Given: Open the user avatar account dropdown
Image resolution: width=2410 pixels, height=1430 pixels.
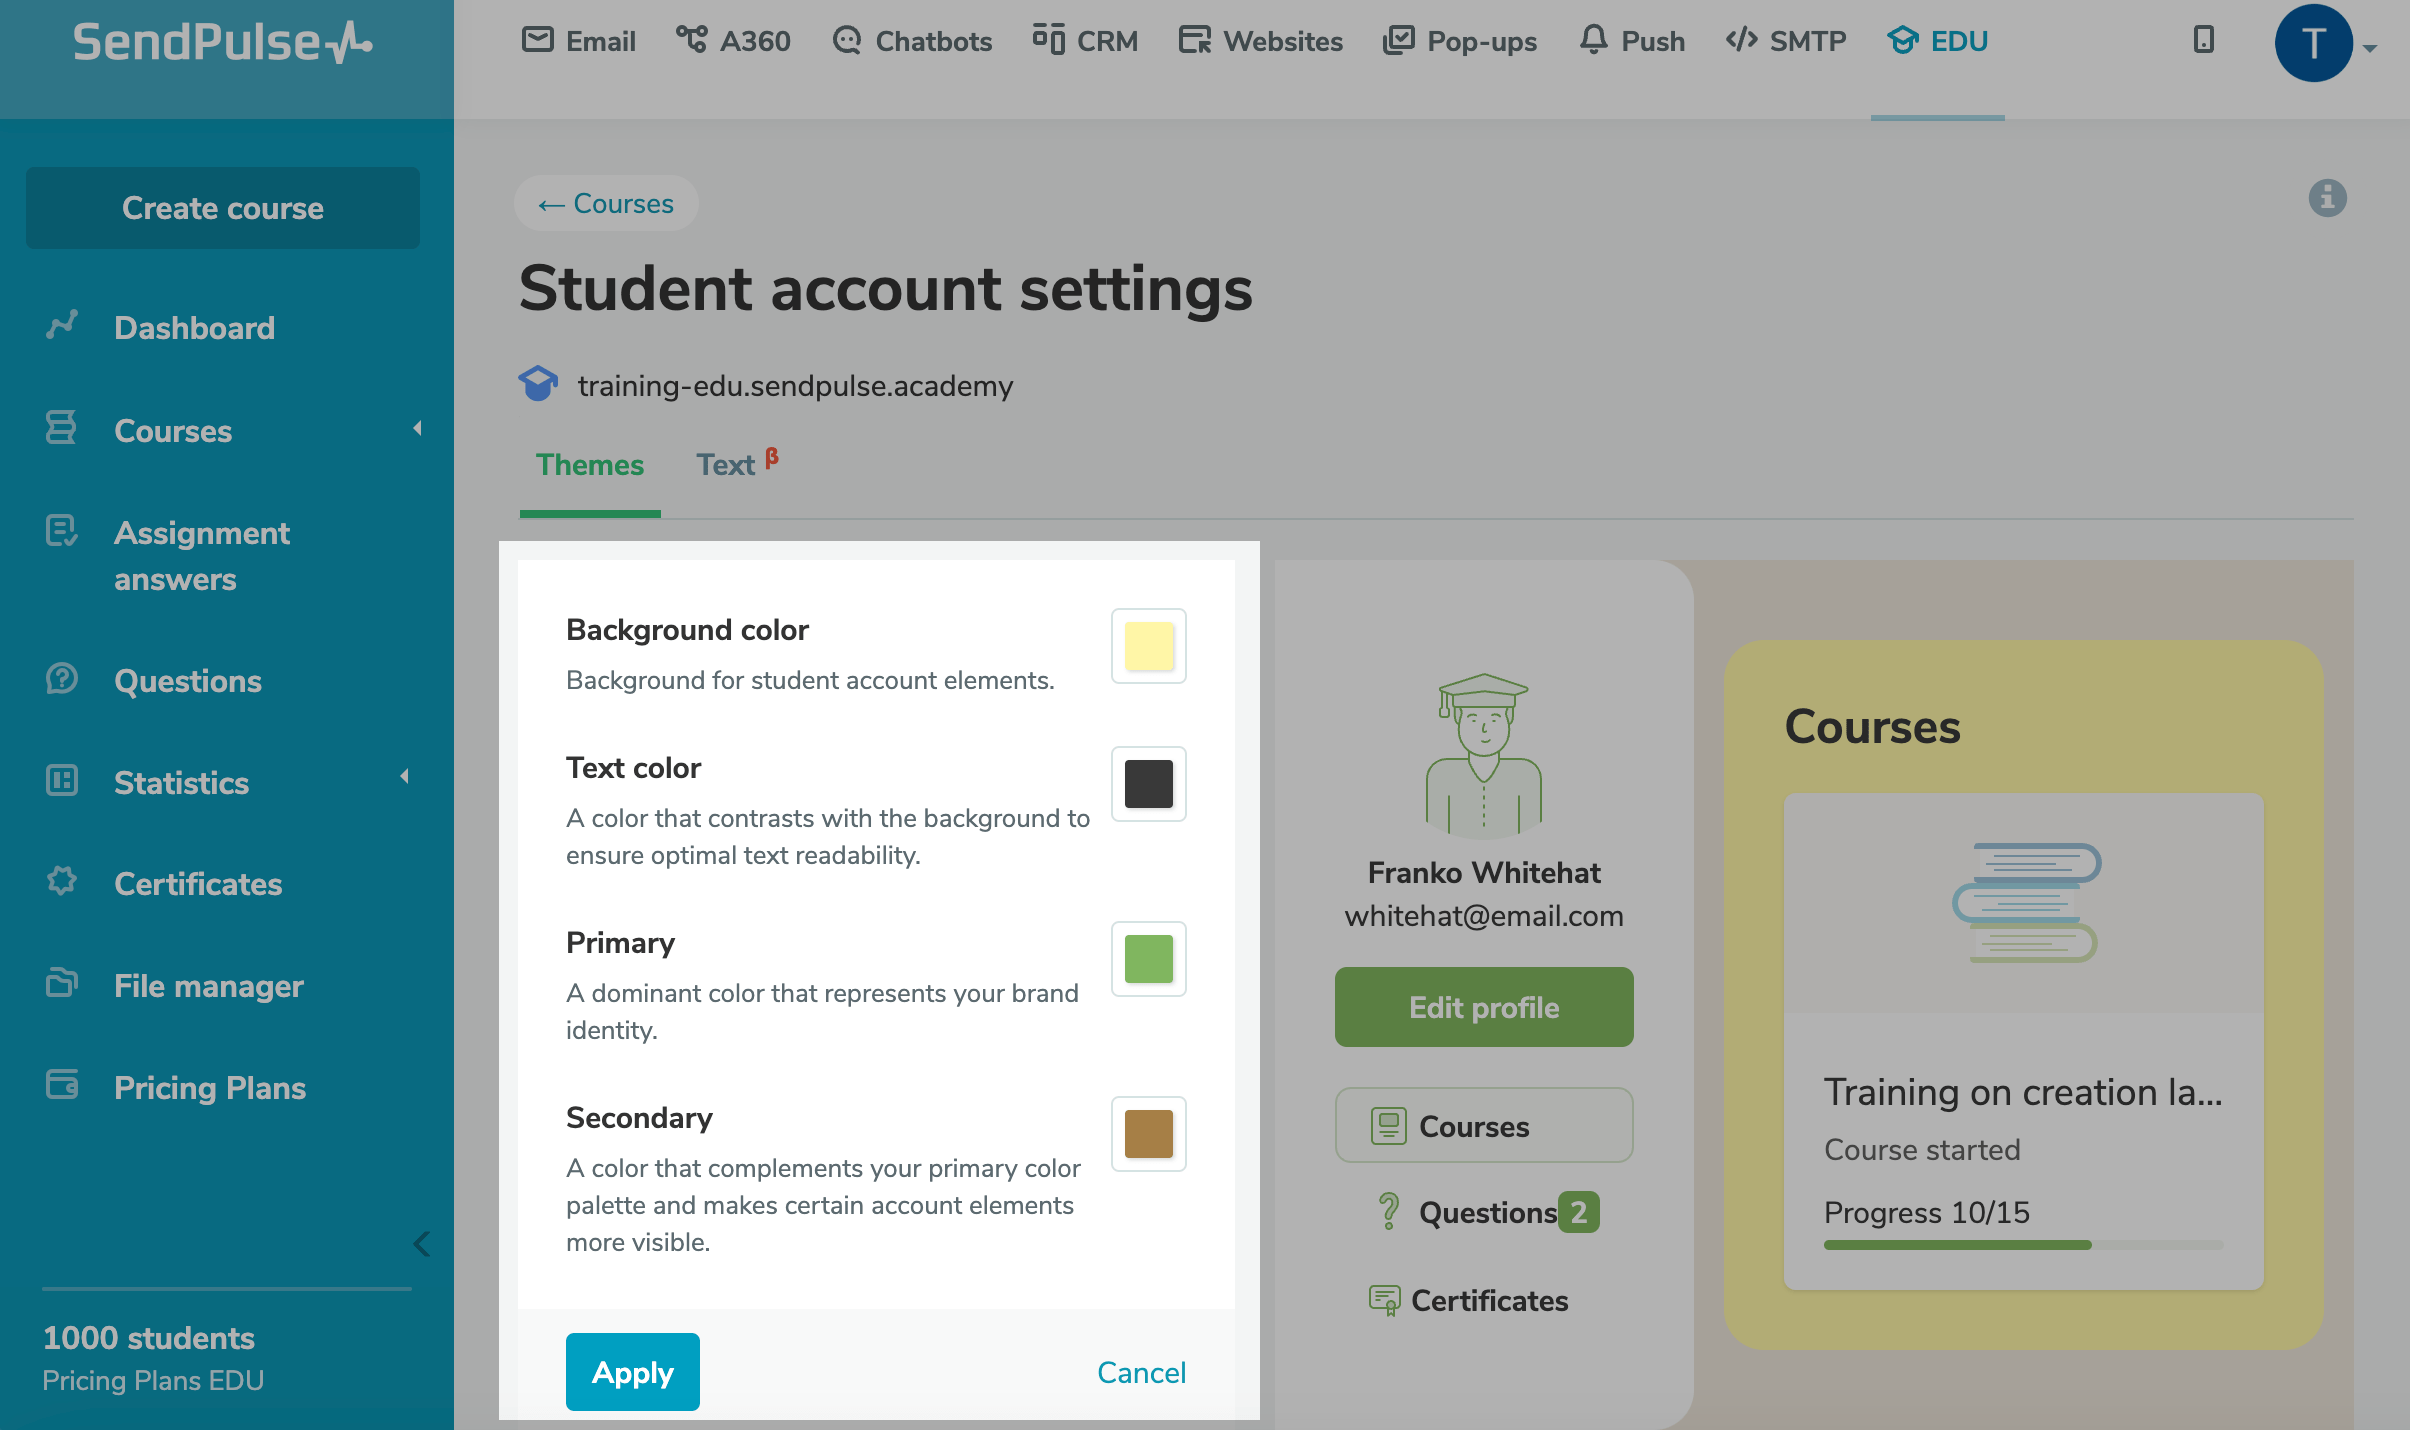Looking at the screenshot, I should coord(2324,43).
